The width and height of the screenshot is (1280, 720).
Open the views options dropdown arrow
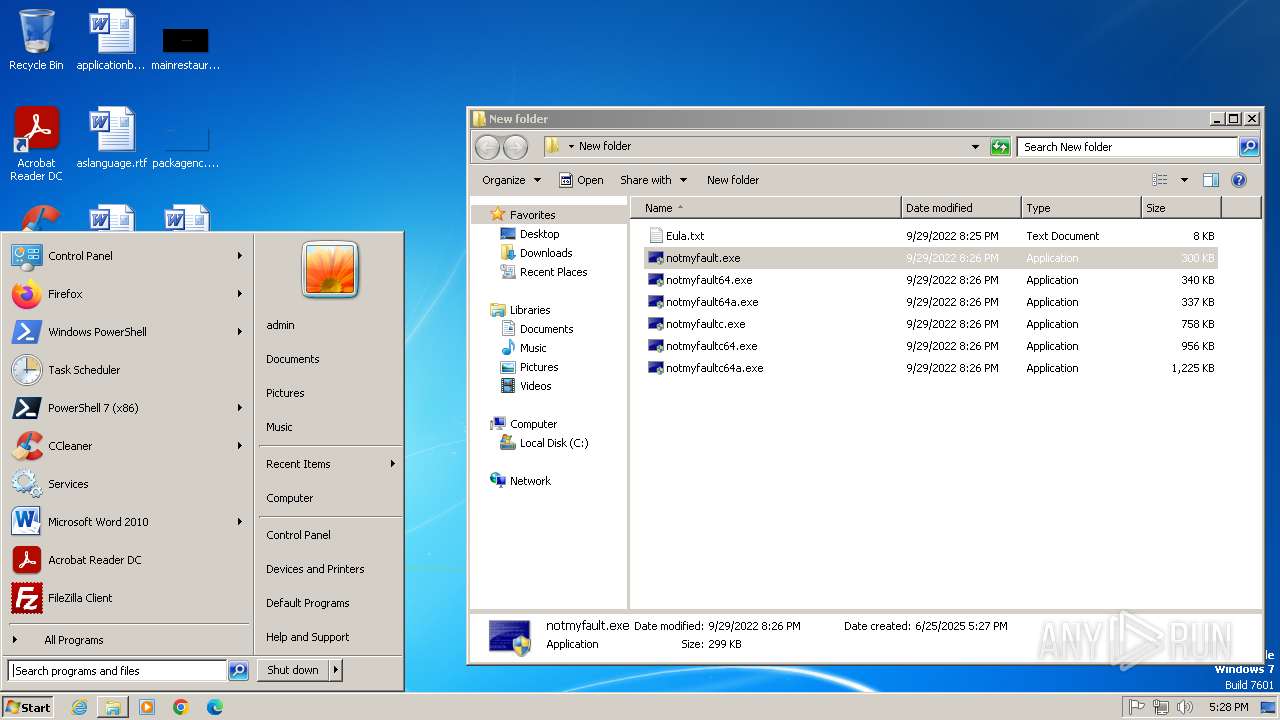click(x=1184, y=180)
